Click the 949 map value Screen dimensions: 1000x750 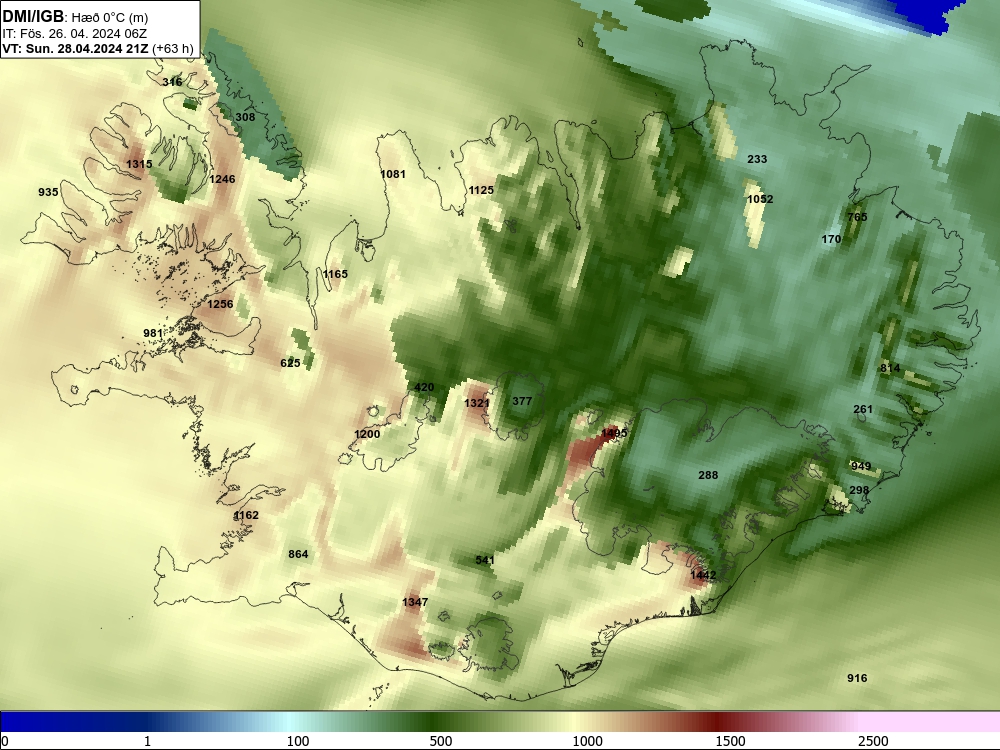click(x=861, y=466)
